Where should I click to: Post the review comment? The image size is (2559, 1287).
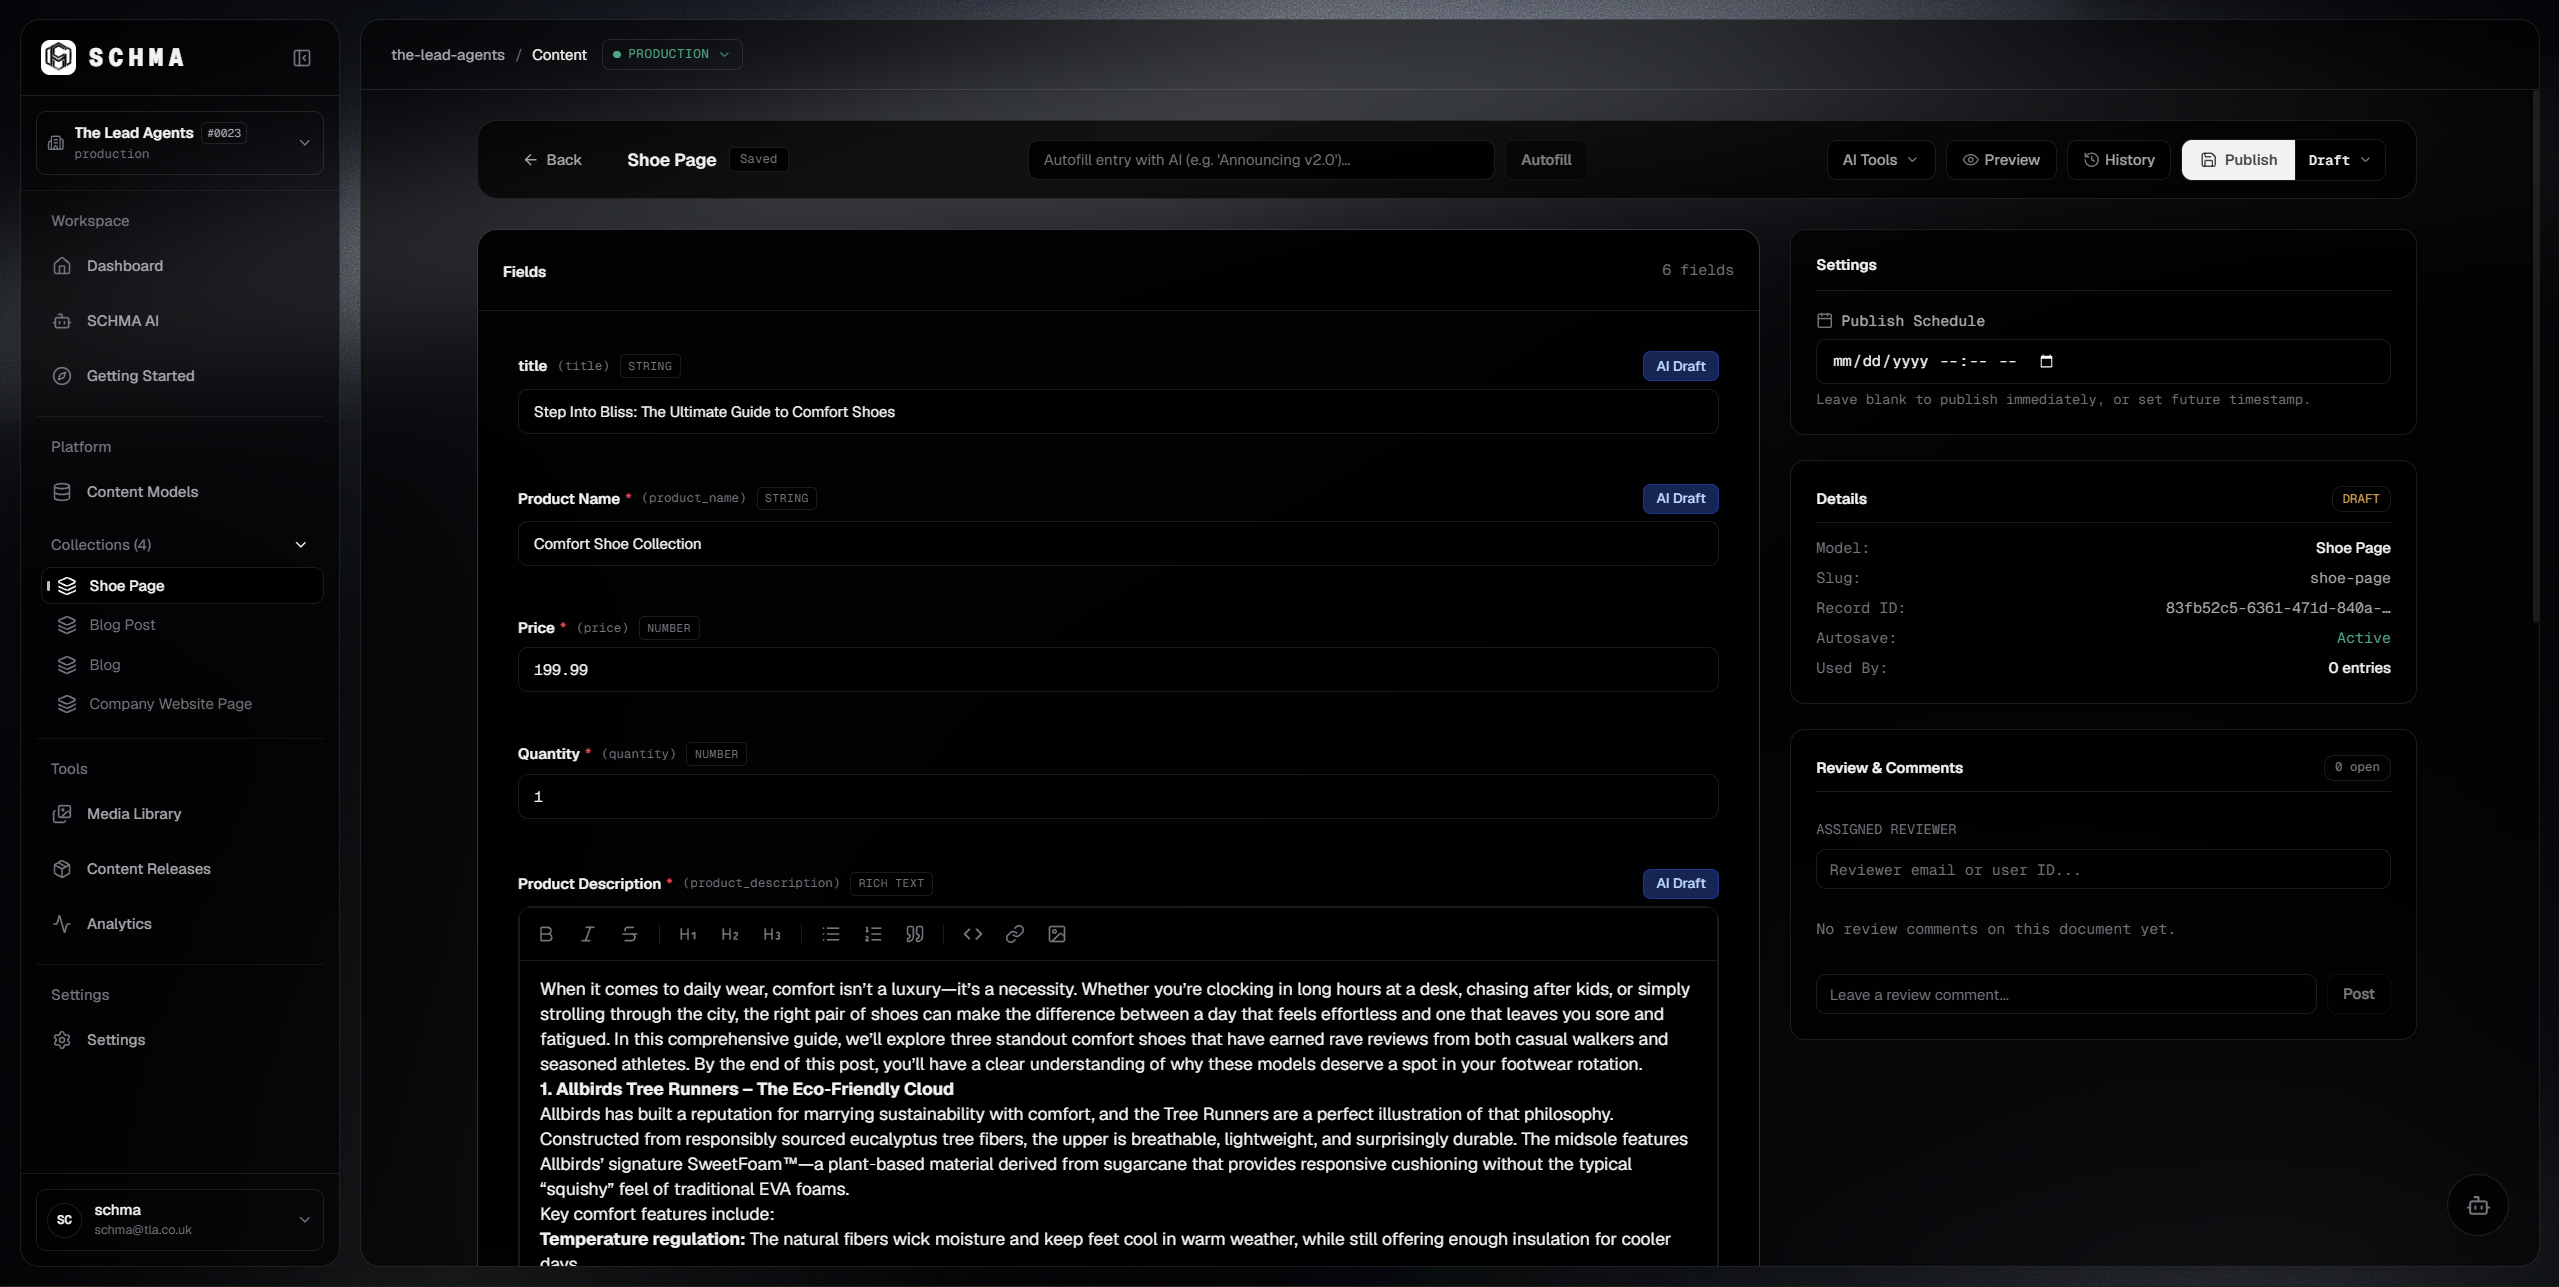coord(2358,994)
